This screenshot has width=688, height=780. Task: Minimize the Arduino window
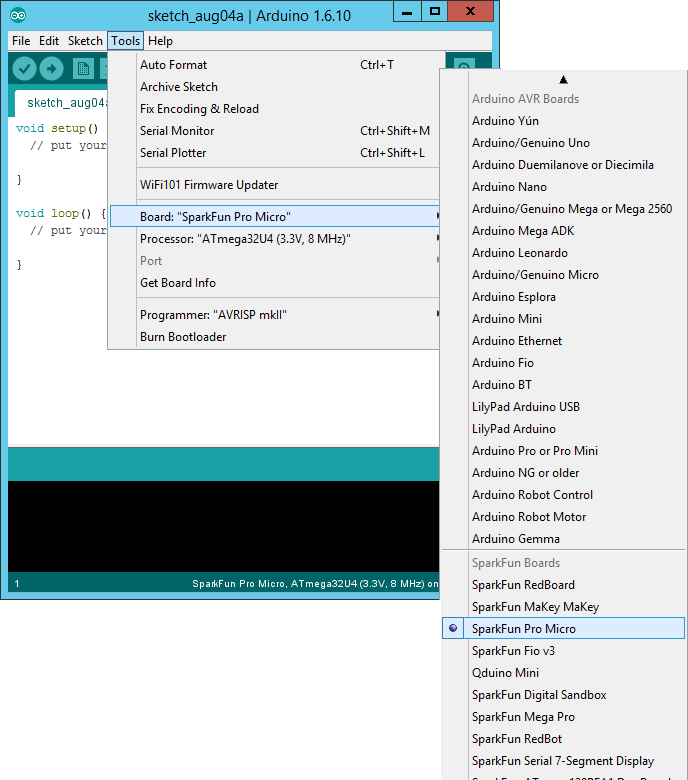(x=407, y=12)
